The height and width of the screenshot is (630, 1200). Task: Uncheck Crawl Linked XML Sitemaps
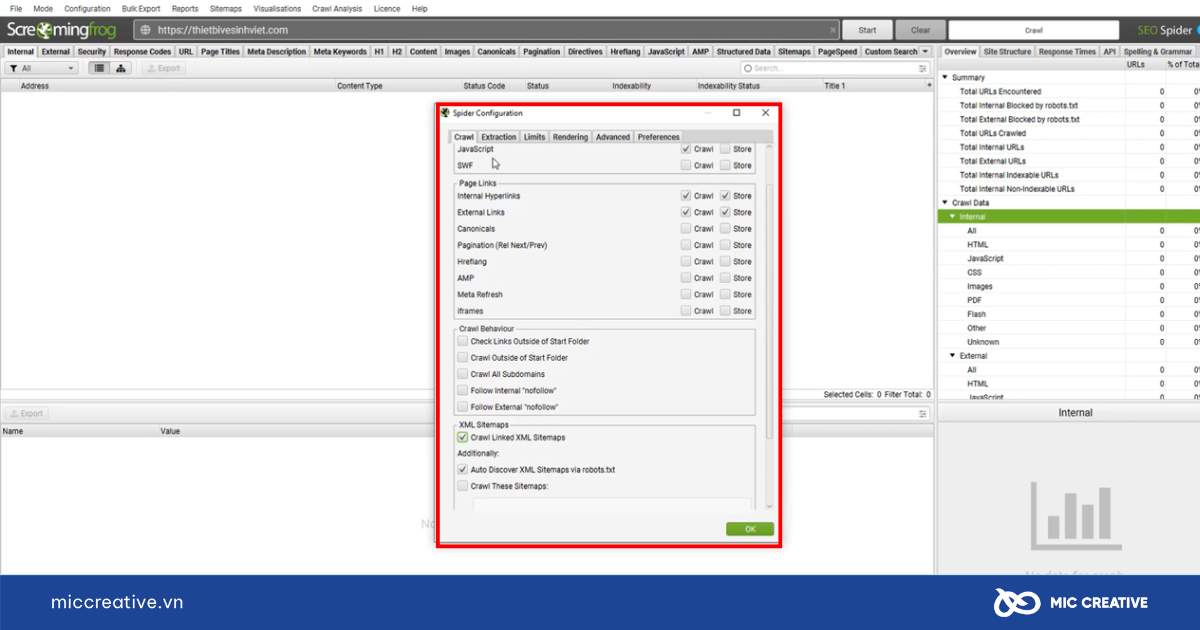(x=462, y=437)
